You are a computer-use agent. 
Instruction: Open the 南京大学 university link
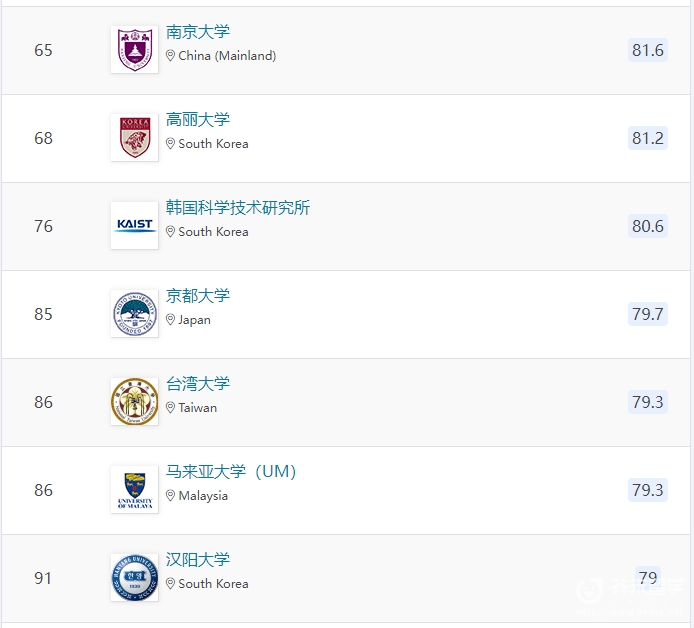tap(198, 32)
